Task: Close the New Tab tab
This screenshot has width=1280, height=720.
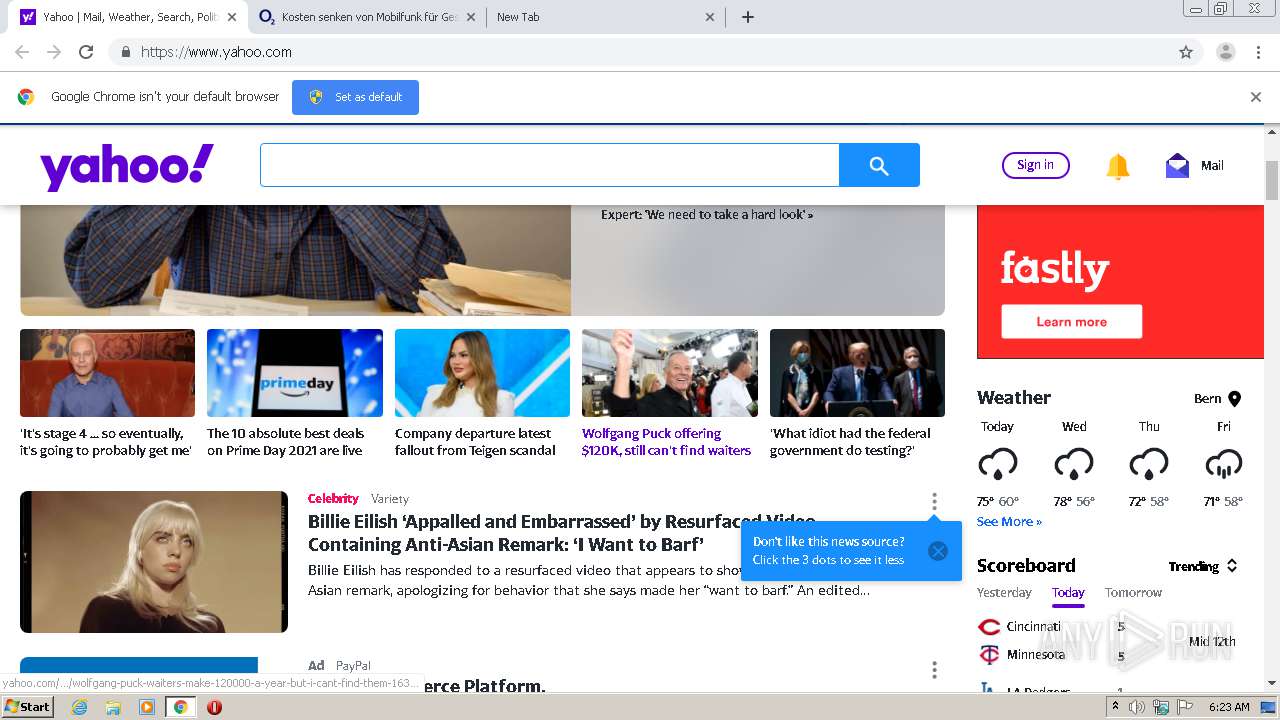Action: pyautogui.click(x=710, y=17)
